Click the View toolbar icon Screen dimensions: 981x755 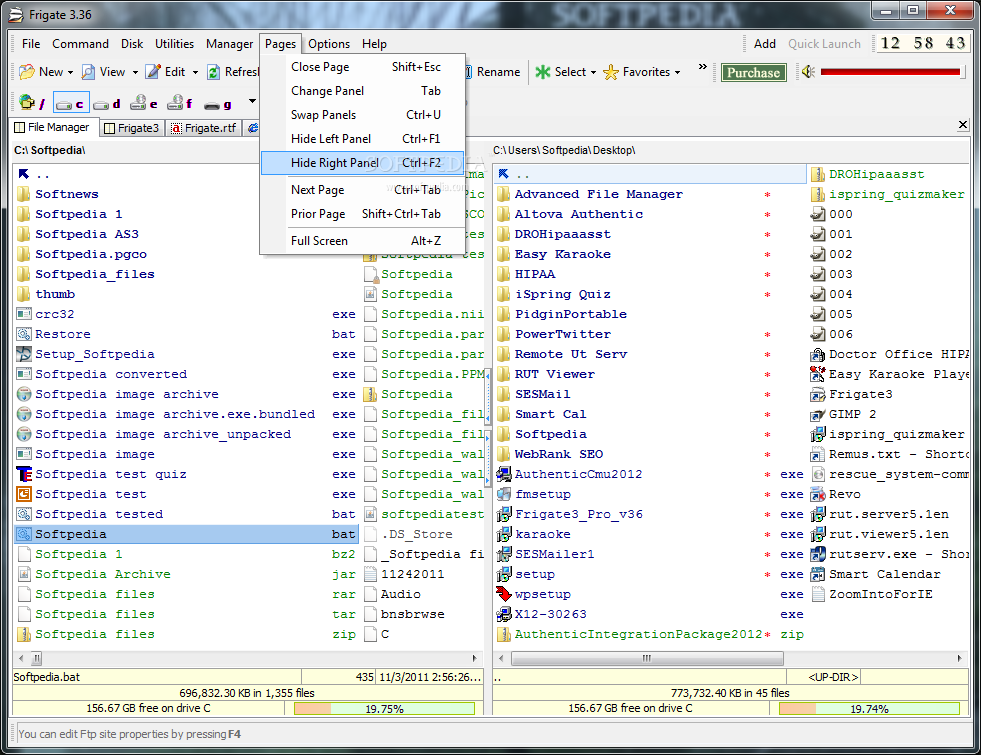click(x=89, y=72)
